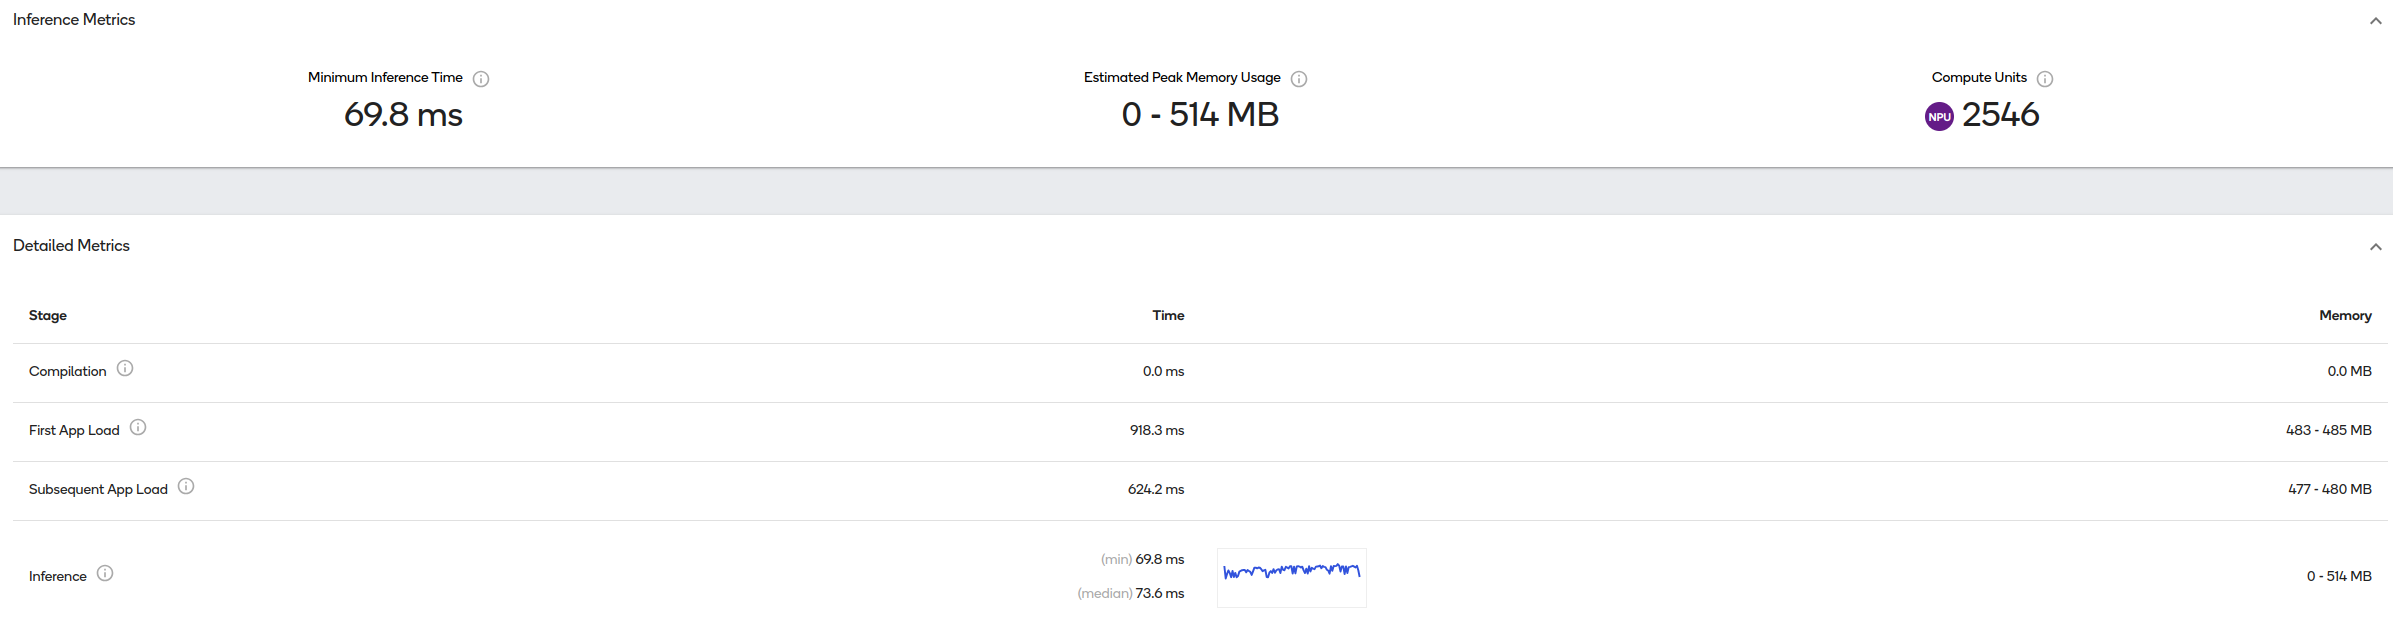
Task: Select First App Load time 918.3 ms
Action: 1157,430
